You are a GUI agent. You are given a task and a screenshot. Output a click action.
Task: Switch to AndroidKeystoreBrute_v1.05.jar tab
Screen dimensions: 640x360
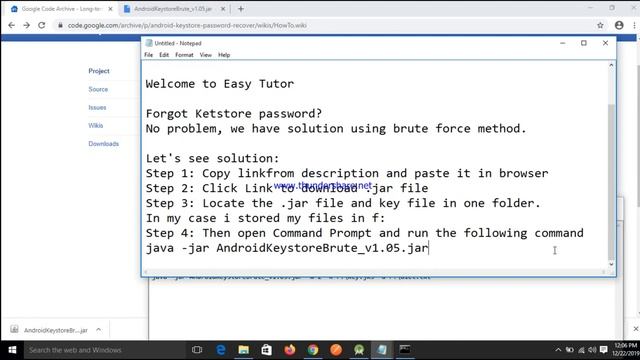(173, 9)
